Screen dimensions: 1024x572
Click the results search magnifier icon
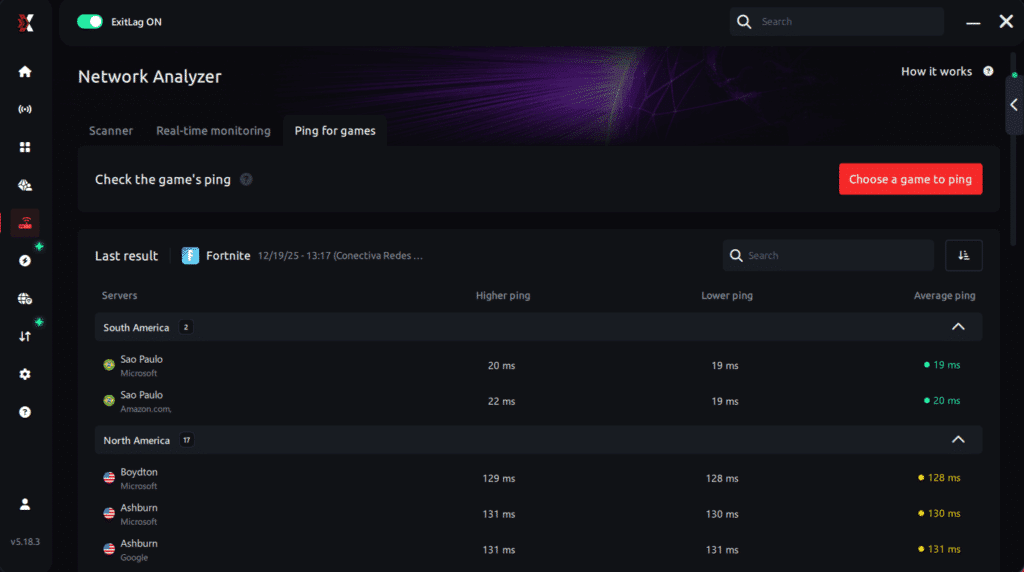(x=736, y=255)
